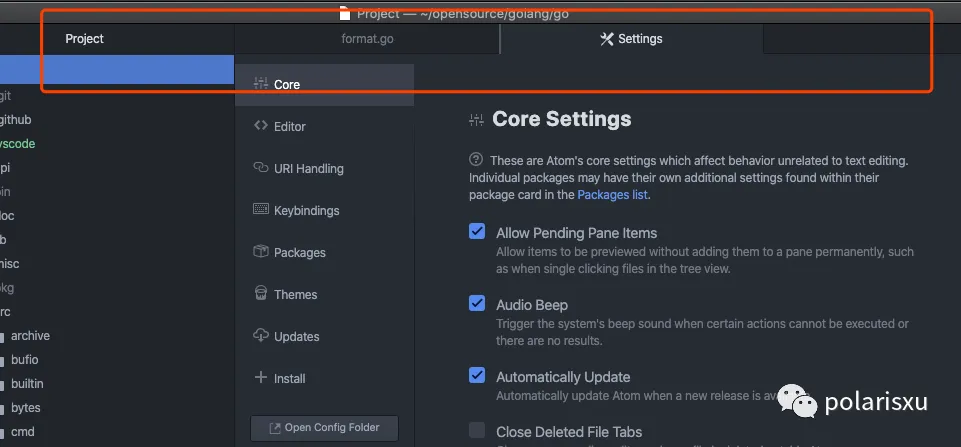Open the Keybindings keyboard icon
961x447 pixels.
tap(261, 210)
